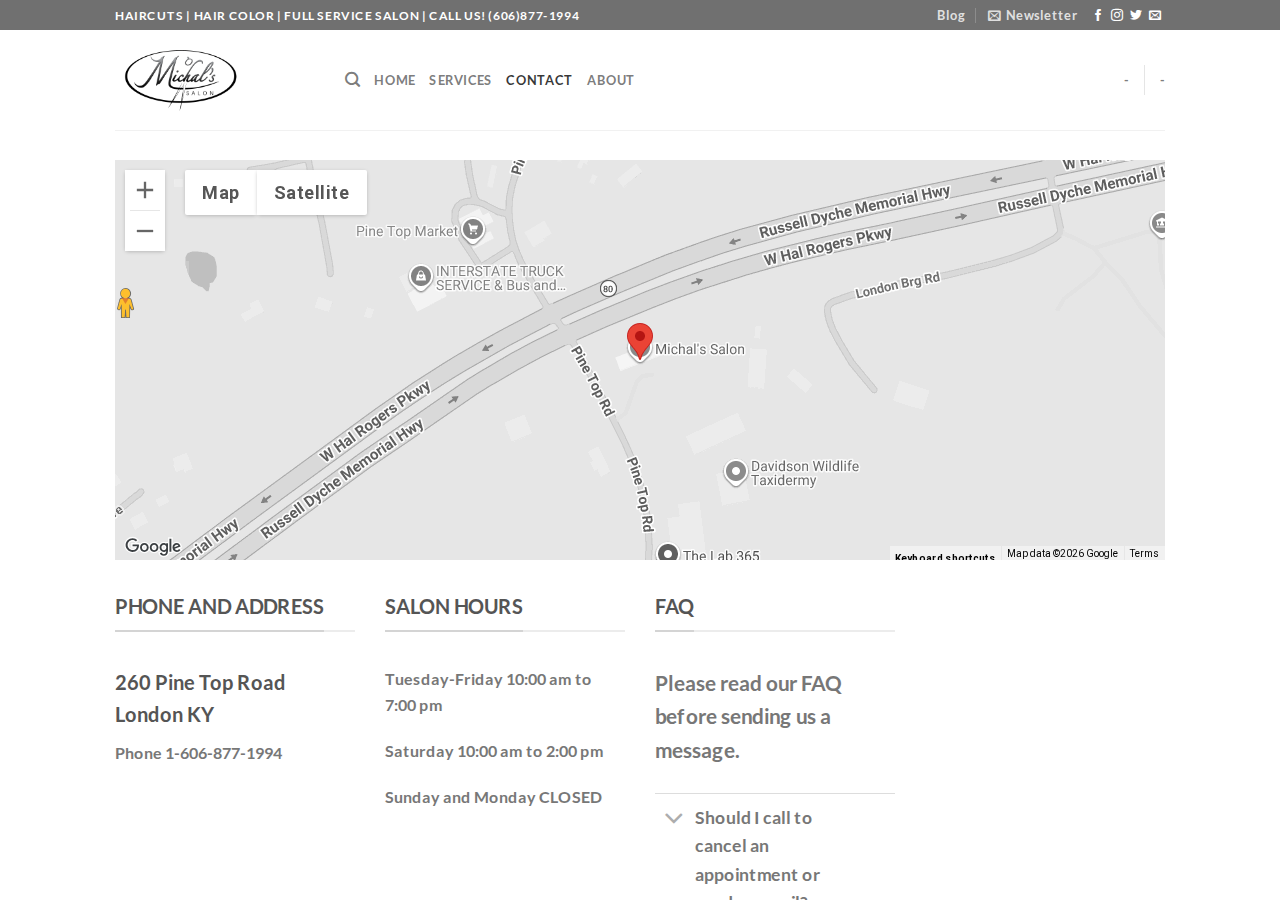Click the 'London Brg Rd' map label
The width and height of the screenshot is (1280, 900).
pos(898,285)
